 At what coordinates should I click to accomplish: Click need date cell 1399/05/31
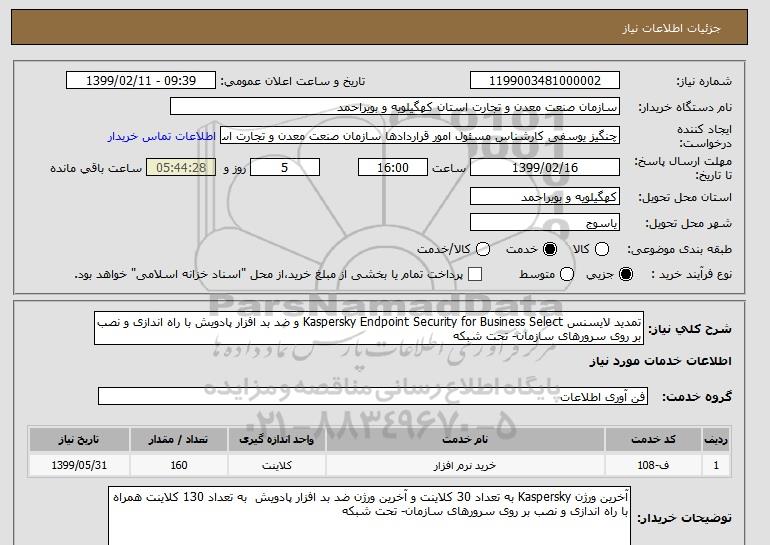pos(79,465)
